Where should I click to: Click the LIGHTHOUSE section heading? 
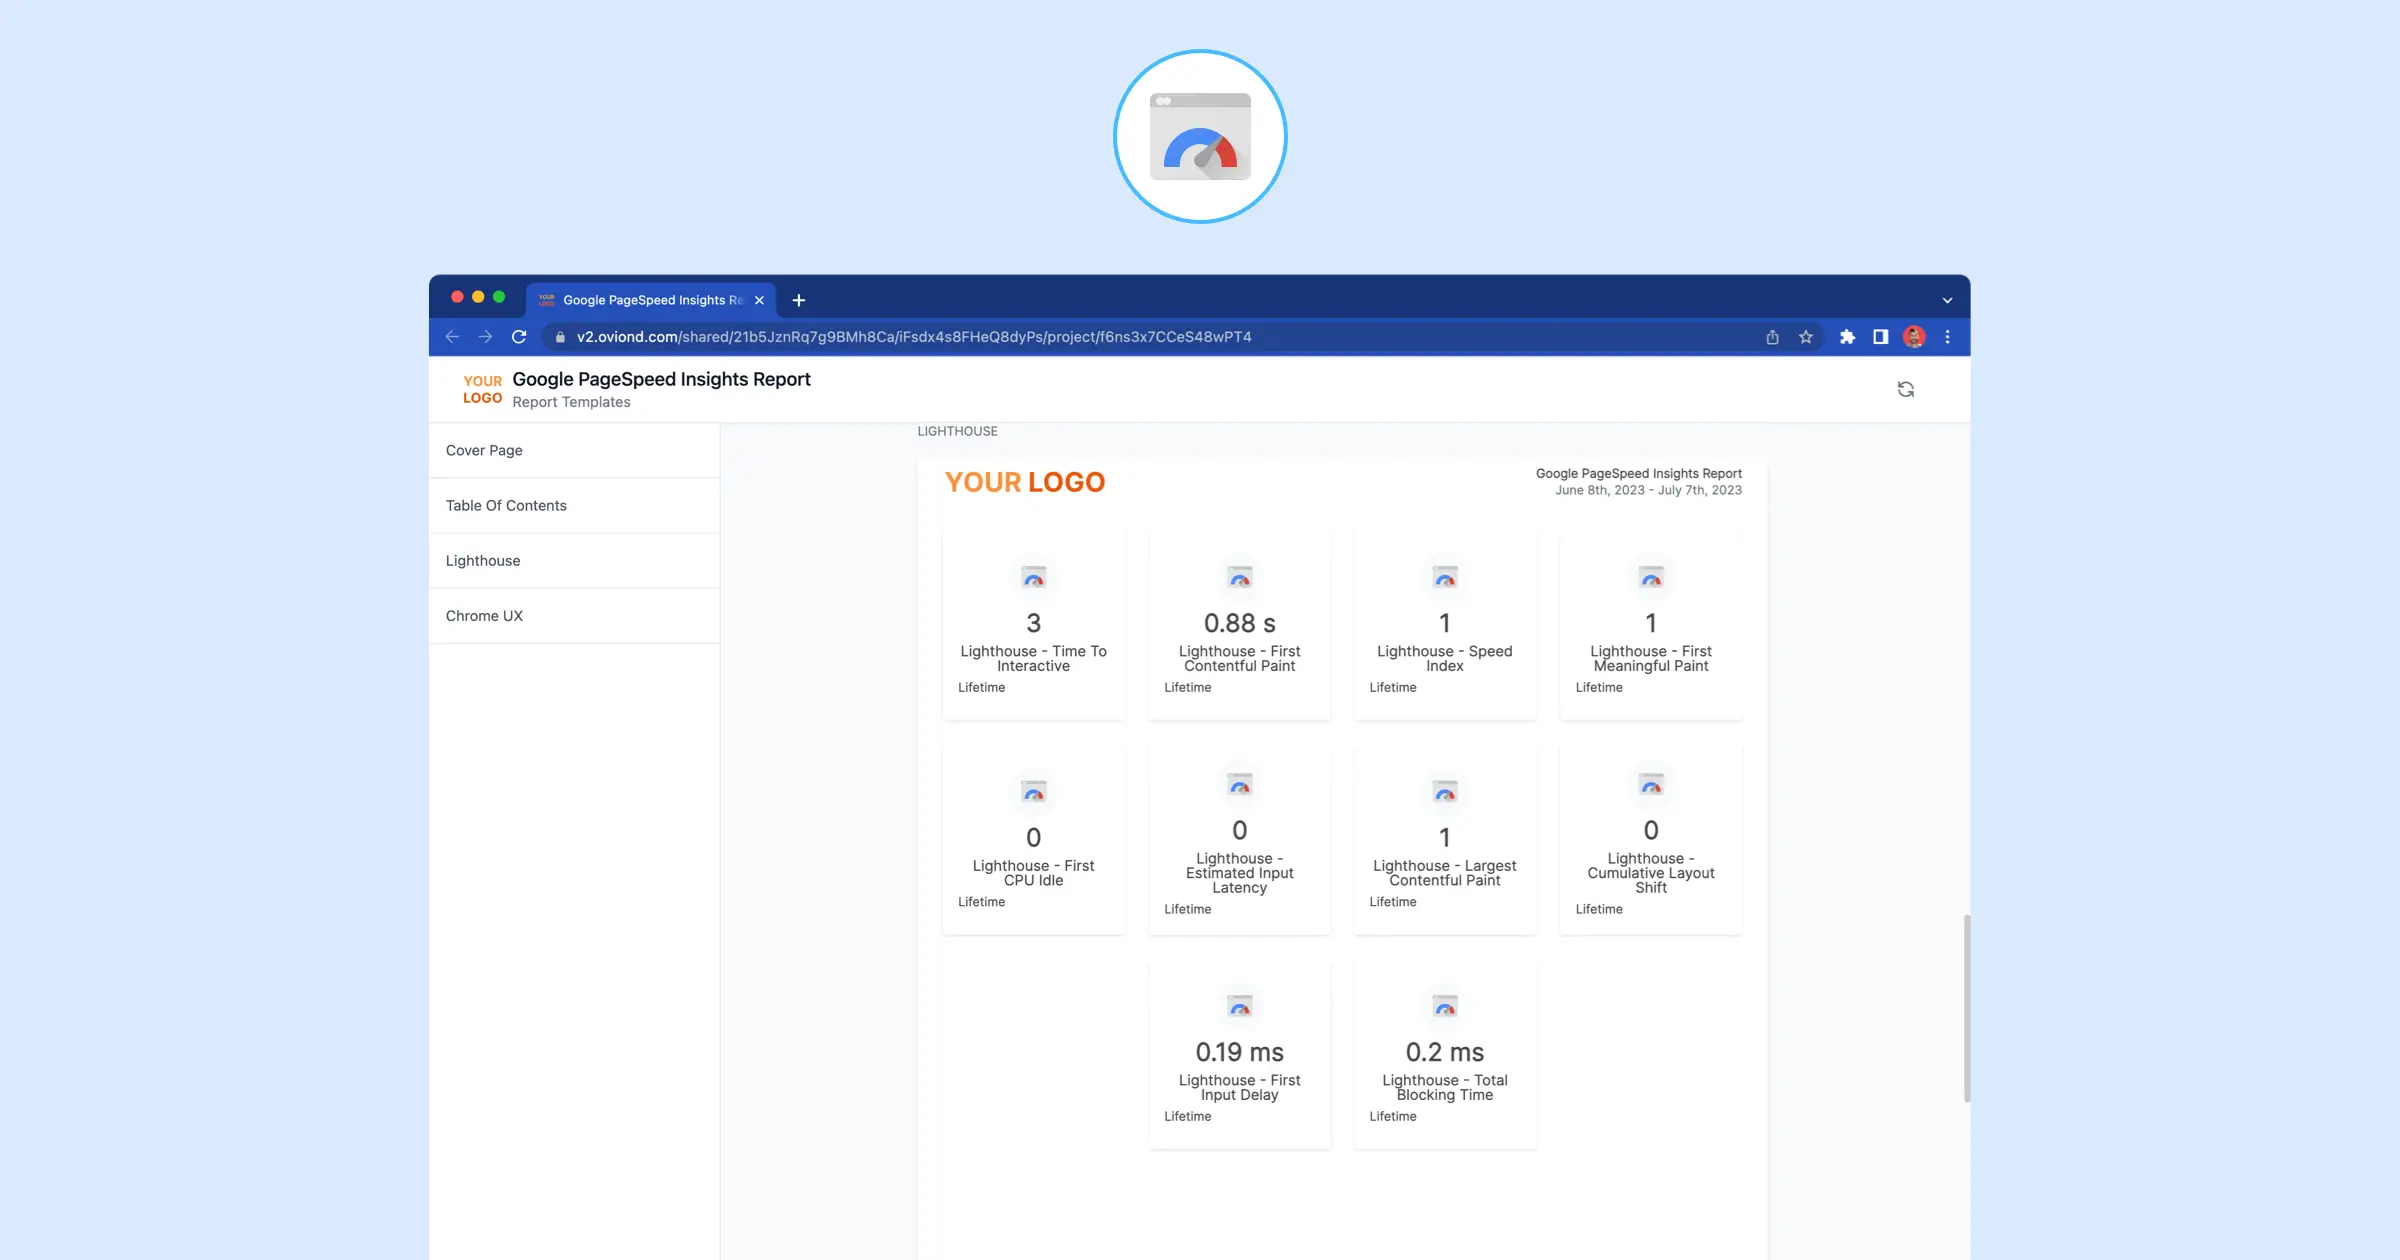957,431
